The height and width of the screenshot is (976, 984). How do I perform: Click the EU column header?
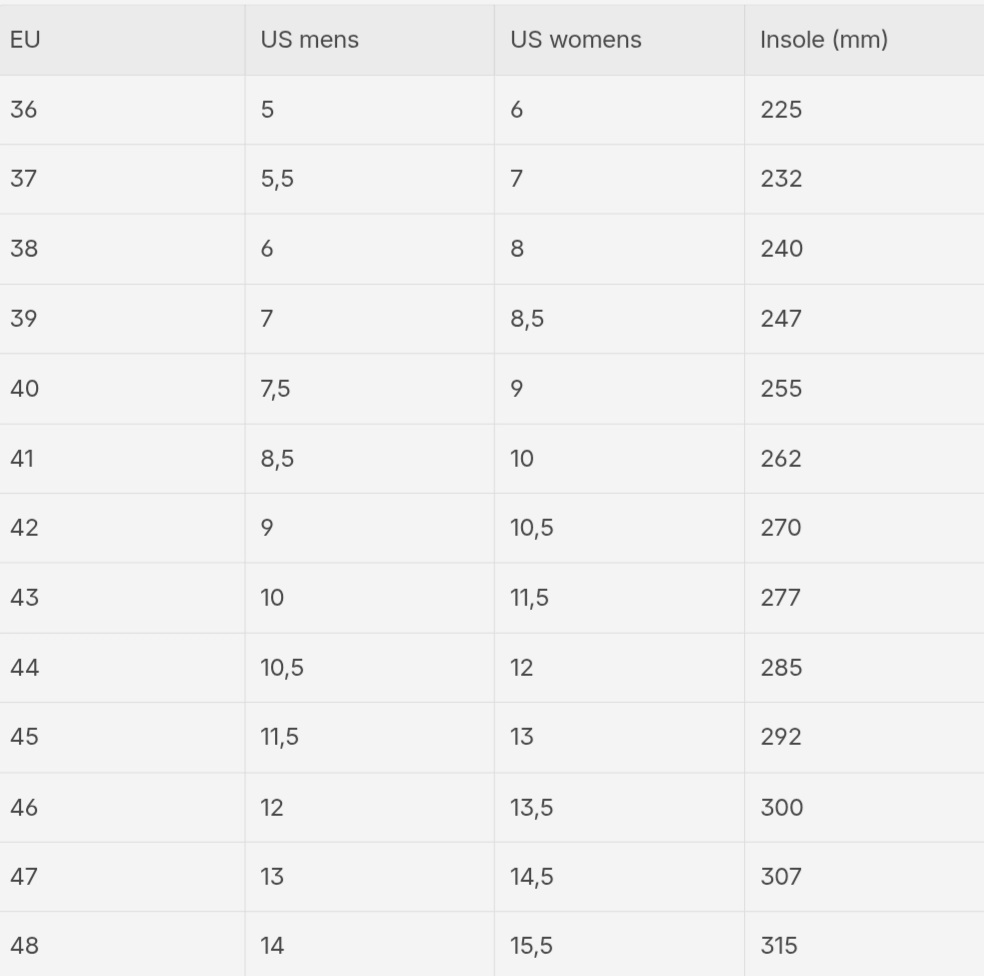25,40
